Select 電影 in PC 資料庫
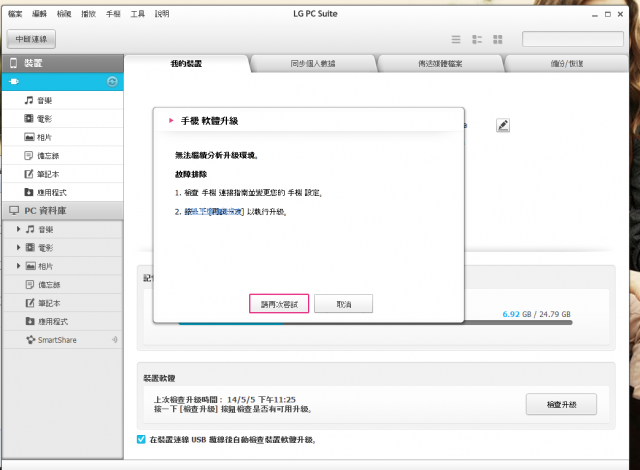Image resolution: width=640 pixels, height=470 pixels. [62, 248]
